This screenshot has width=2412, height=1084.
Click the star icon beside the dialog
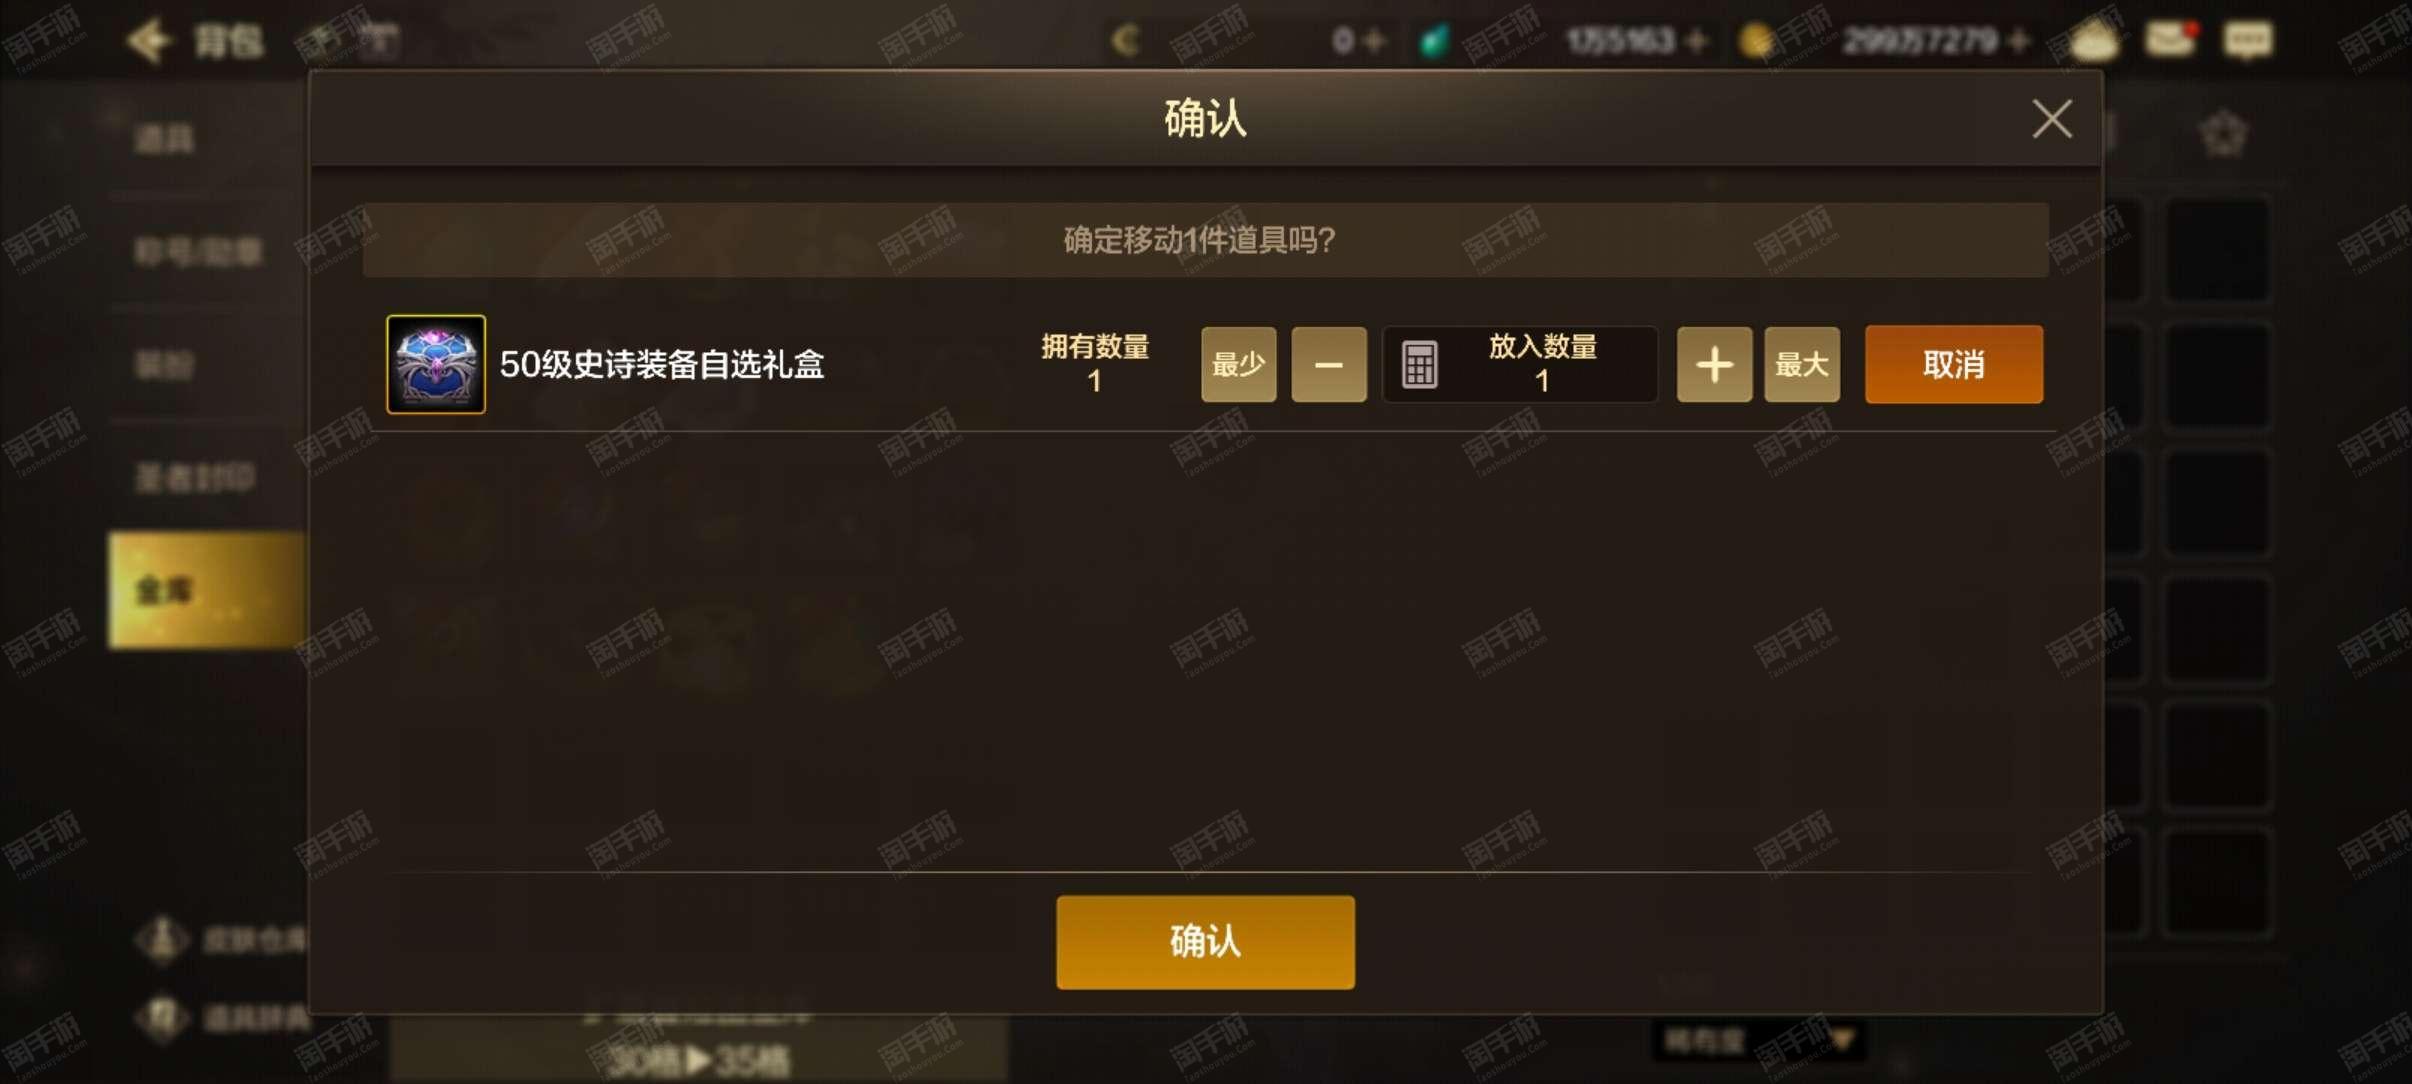coord(2224,133)
